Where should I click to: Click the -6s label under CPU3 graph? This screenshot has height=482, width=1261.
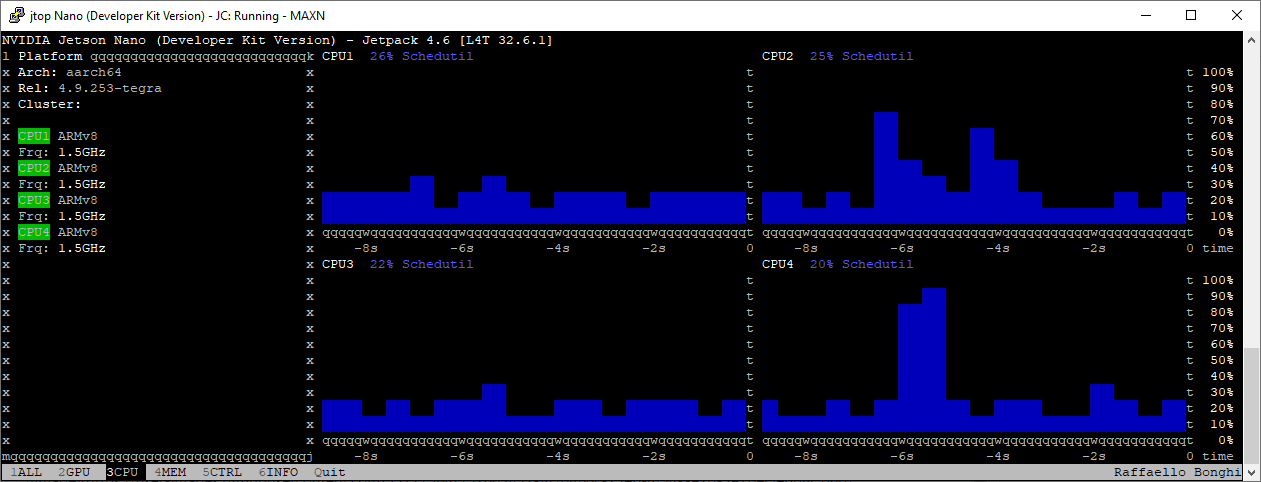(462, 456)
